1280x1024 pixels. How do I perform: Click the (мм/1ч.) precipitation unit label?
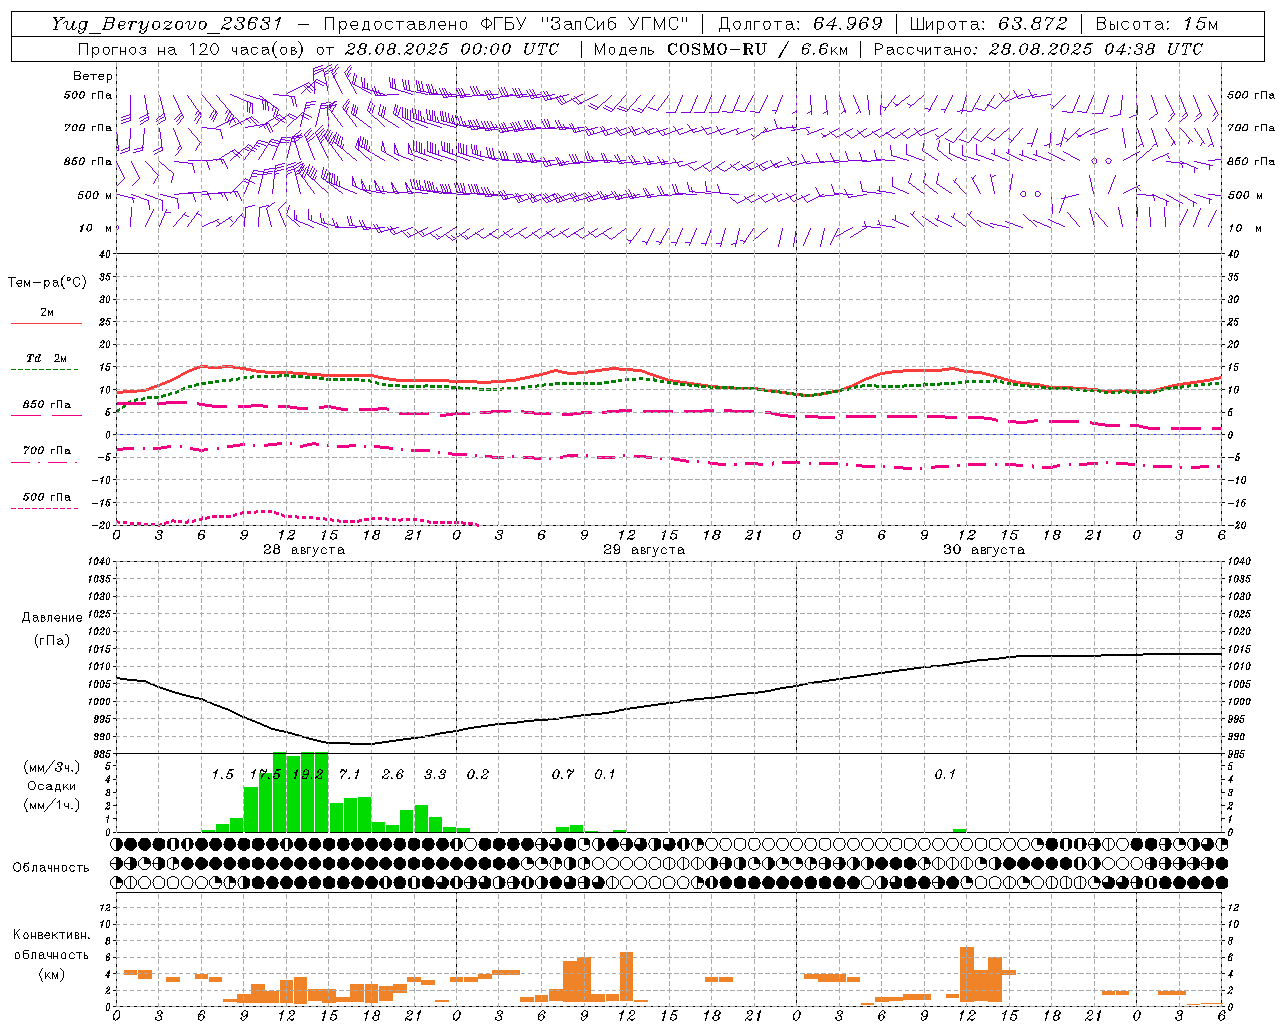click(x=52, y=805)
